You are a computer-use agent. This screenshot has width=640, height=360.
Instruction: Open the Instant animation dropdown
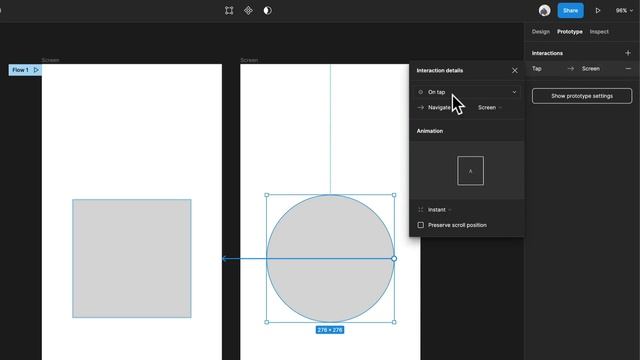point(439,210)
